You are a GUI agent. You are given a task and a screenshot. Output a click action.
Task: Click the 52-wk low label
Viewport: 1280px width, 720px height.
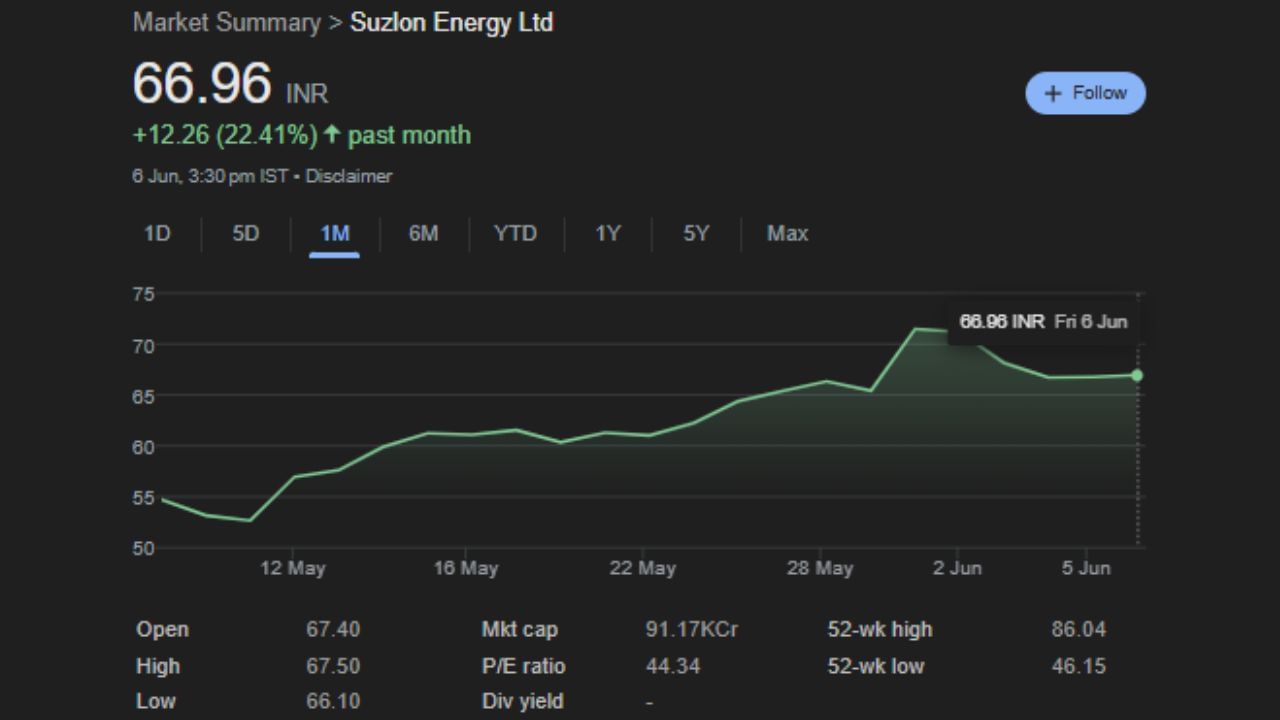(x=876, y=666)
